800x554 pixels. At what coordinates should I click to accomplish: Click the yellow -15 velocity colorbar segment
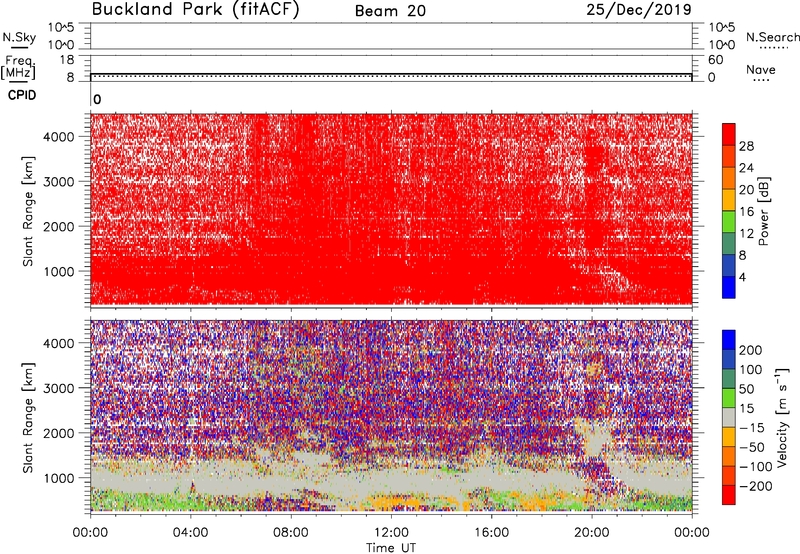(729, 437)
